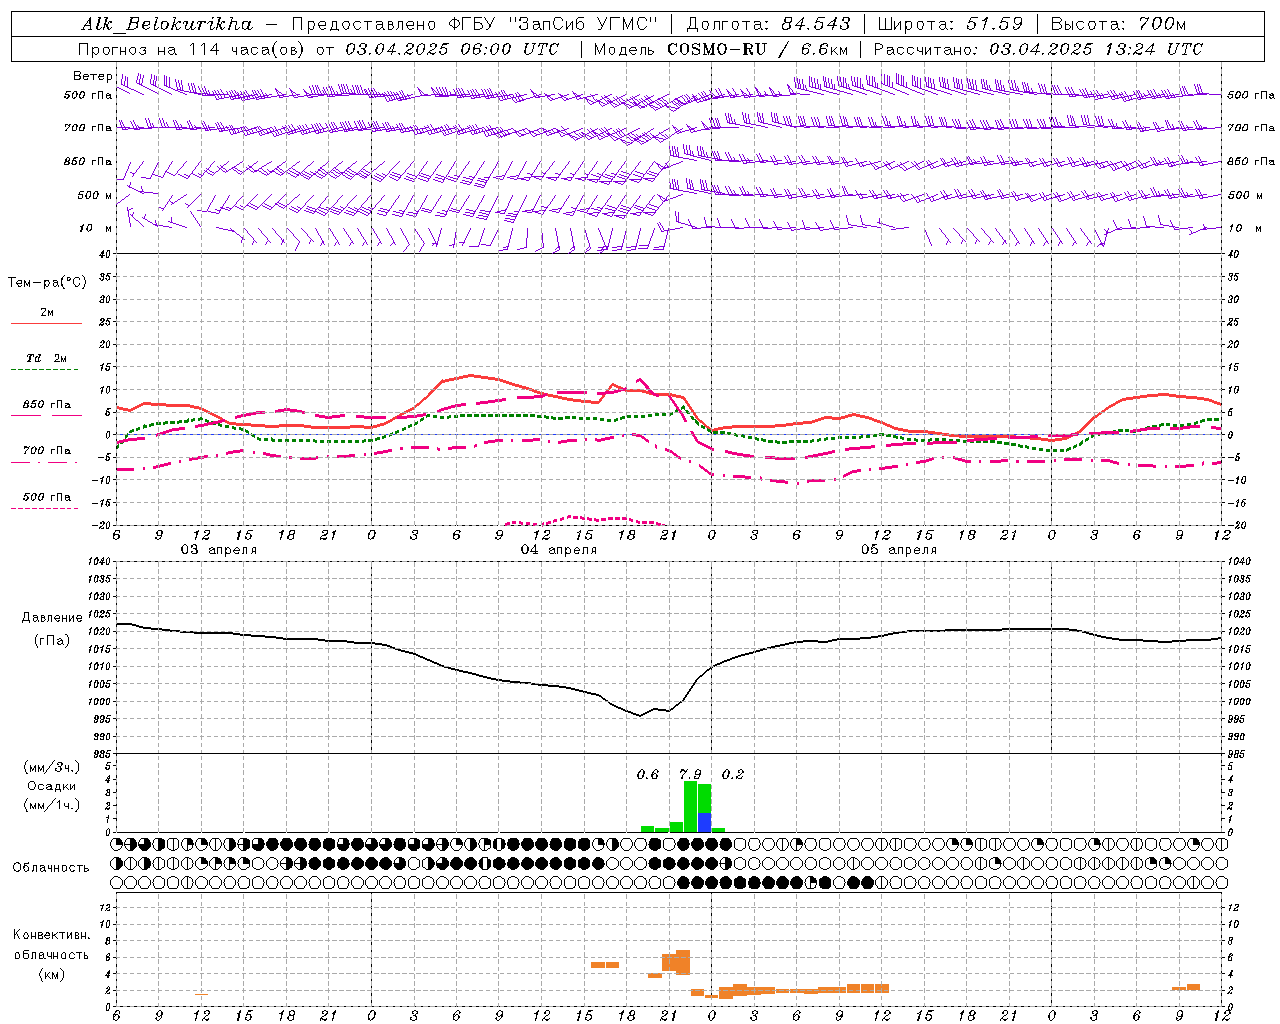Click the computed time Рассчитано: 03.04.2025 13:24 UTC
This screenshot has height=1024, width=1280.
pos(1038,49)
